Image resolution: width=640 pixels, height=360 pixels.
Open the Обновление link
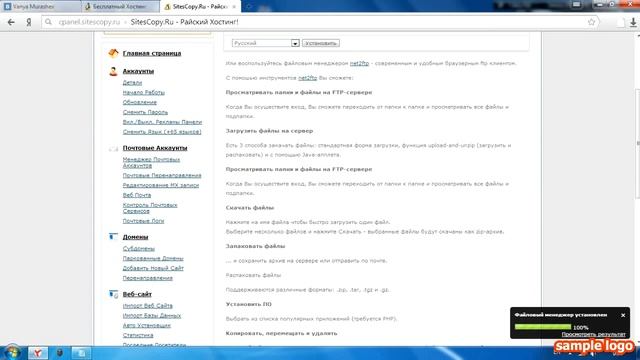tap(140, 102)
